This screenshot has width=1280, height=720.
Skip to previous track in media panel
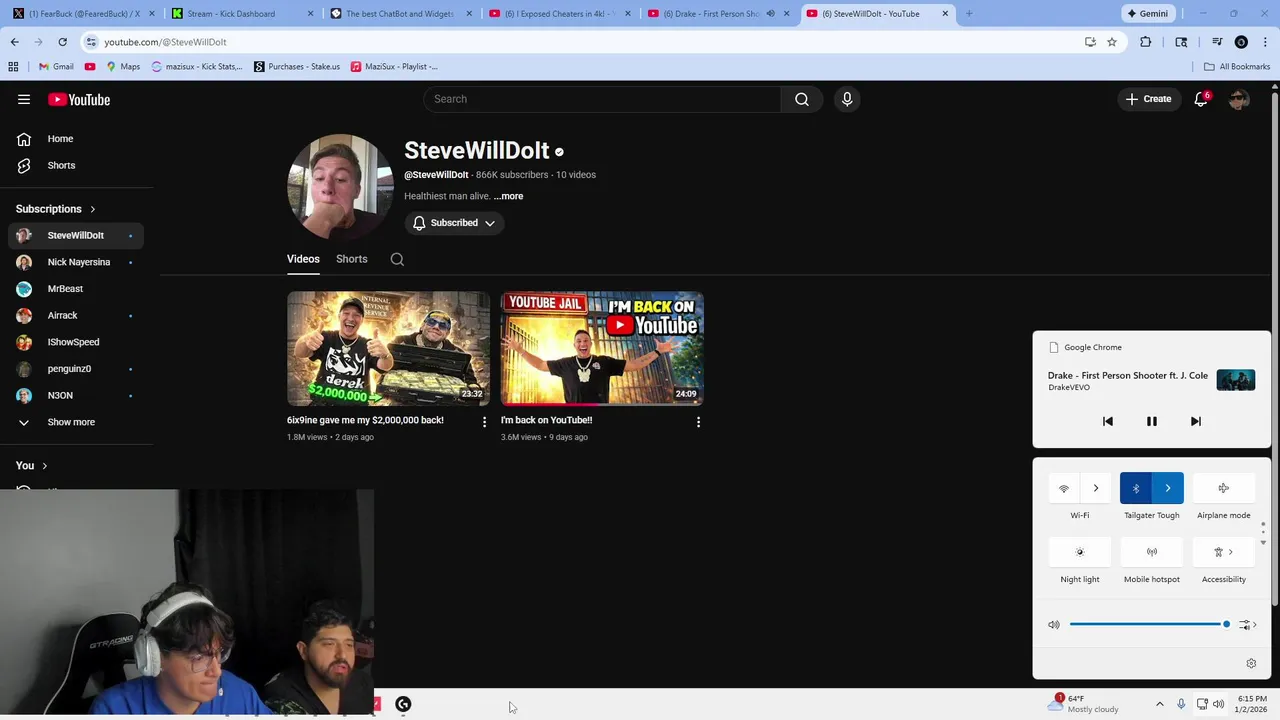click(x=1108, y=422)
